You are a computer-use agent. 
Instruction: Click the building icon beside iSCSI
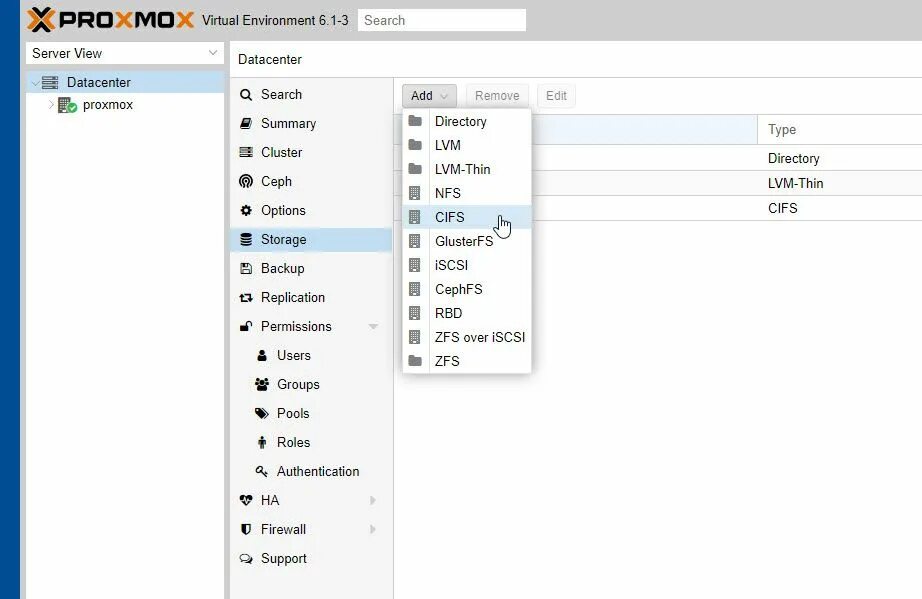click(x=415, y=265)
